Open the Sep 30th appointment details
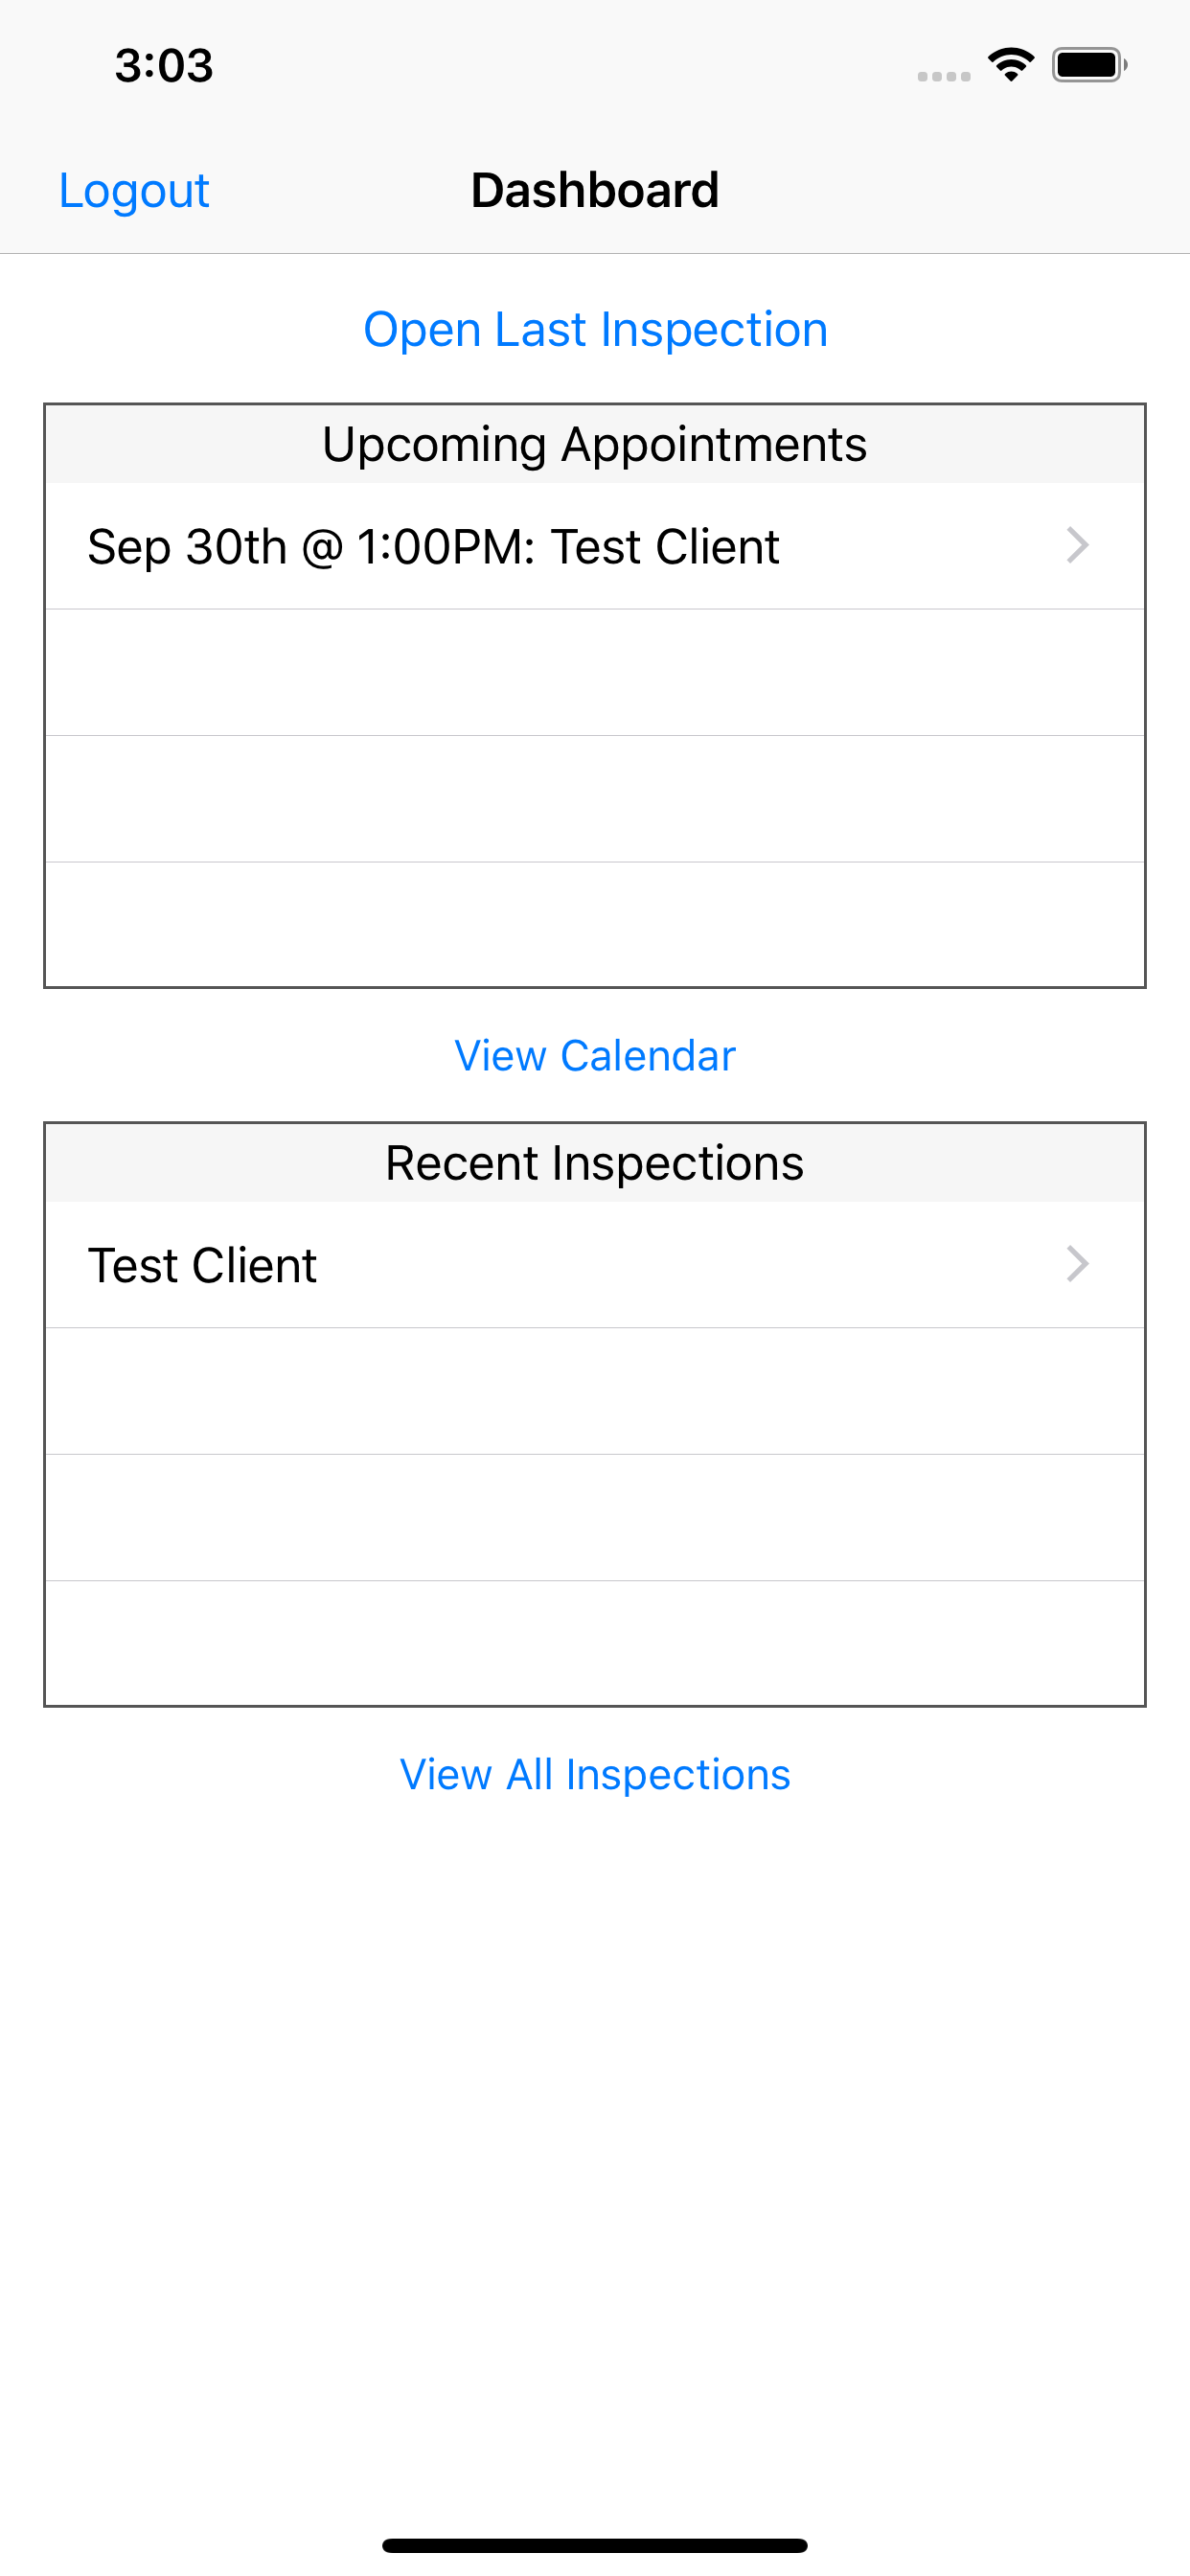Image resolution: width=1190 pixels, height=2576 pixels. pos(595,546)
